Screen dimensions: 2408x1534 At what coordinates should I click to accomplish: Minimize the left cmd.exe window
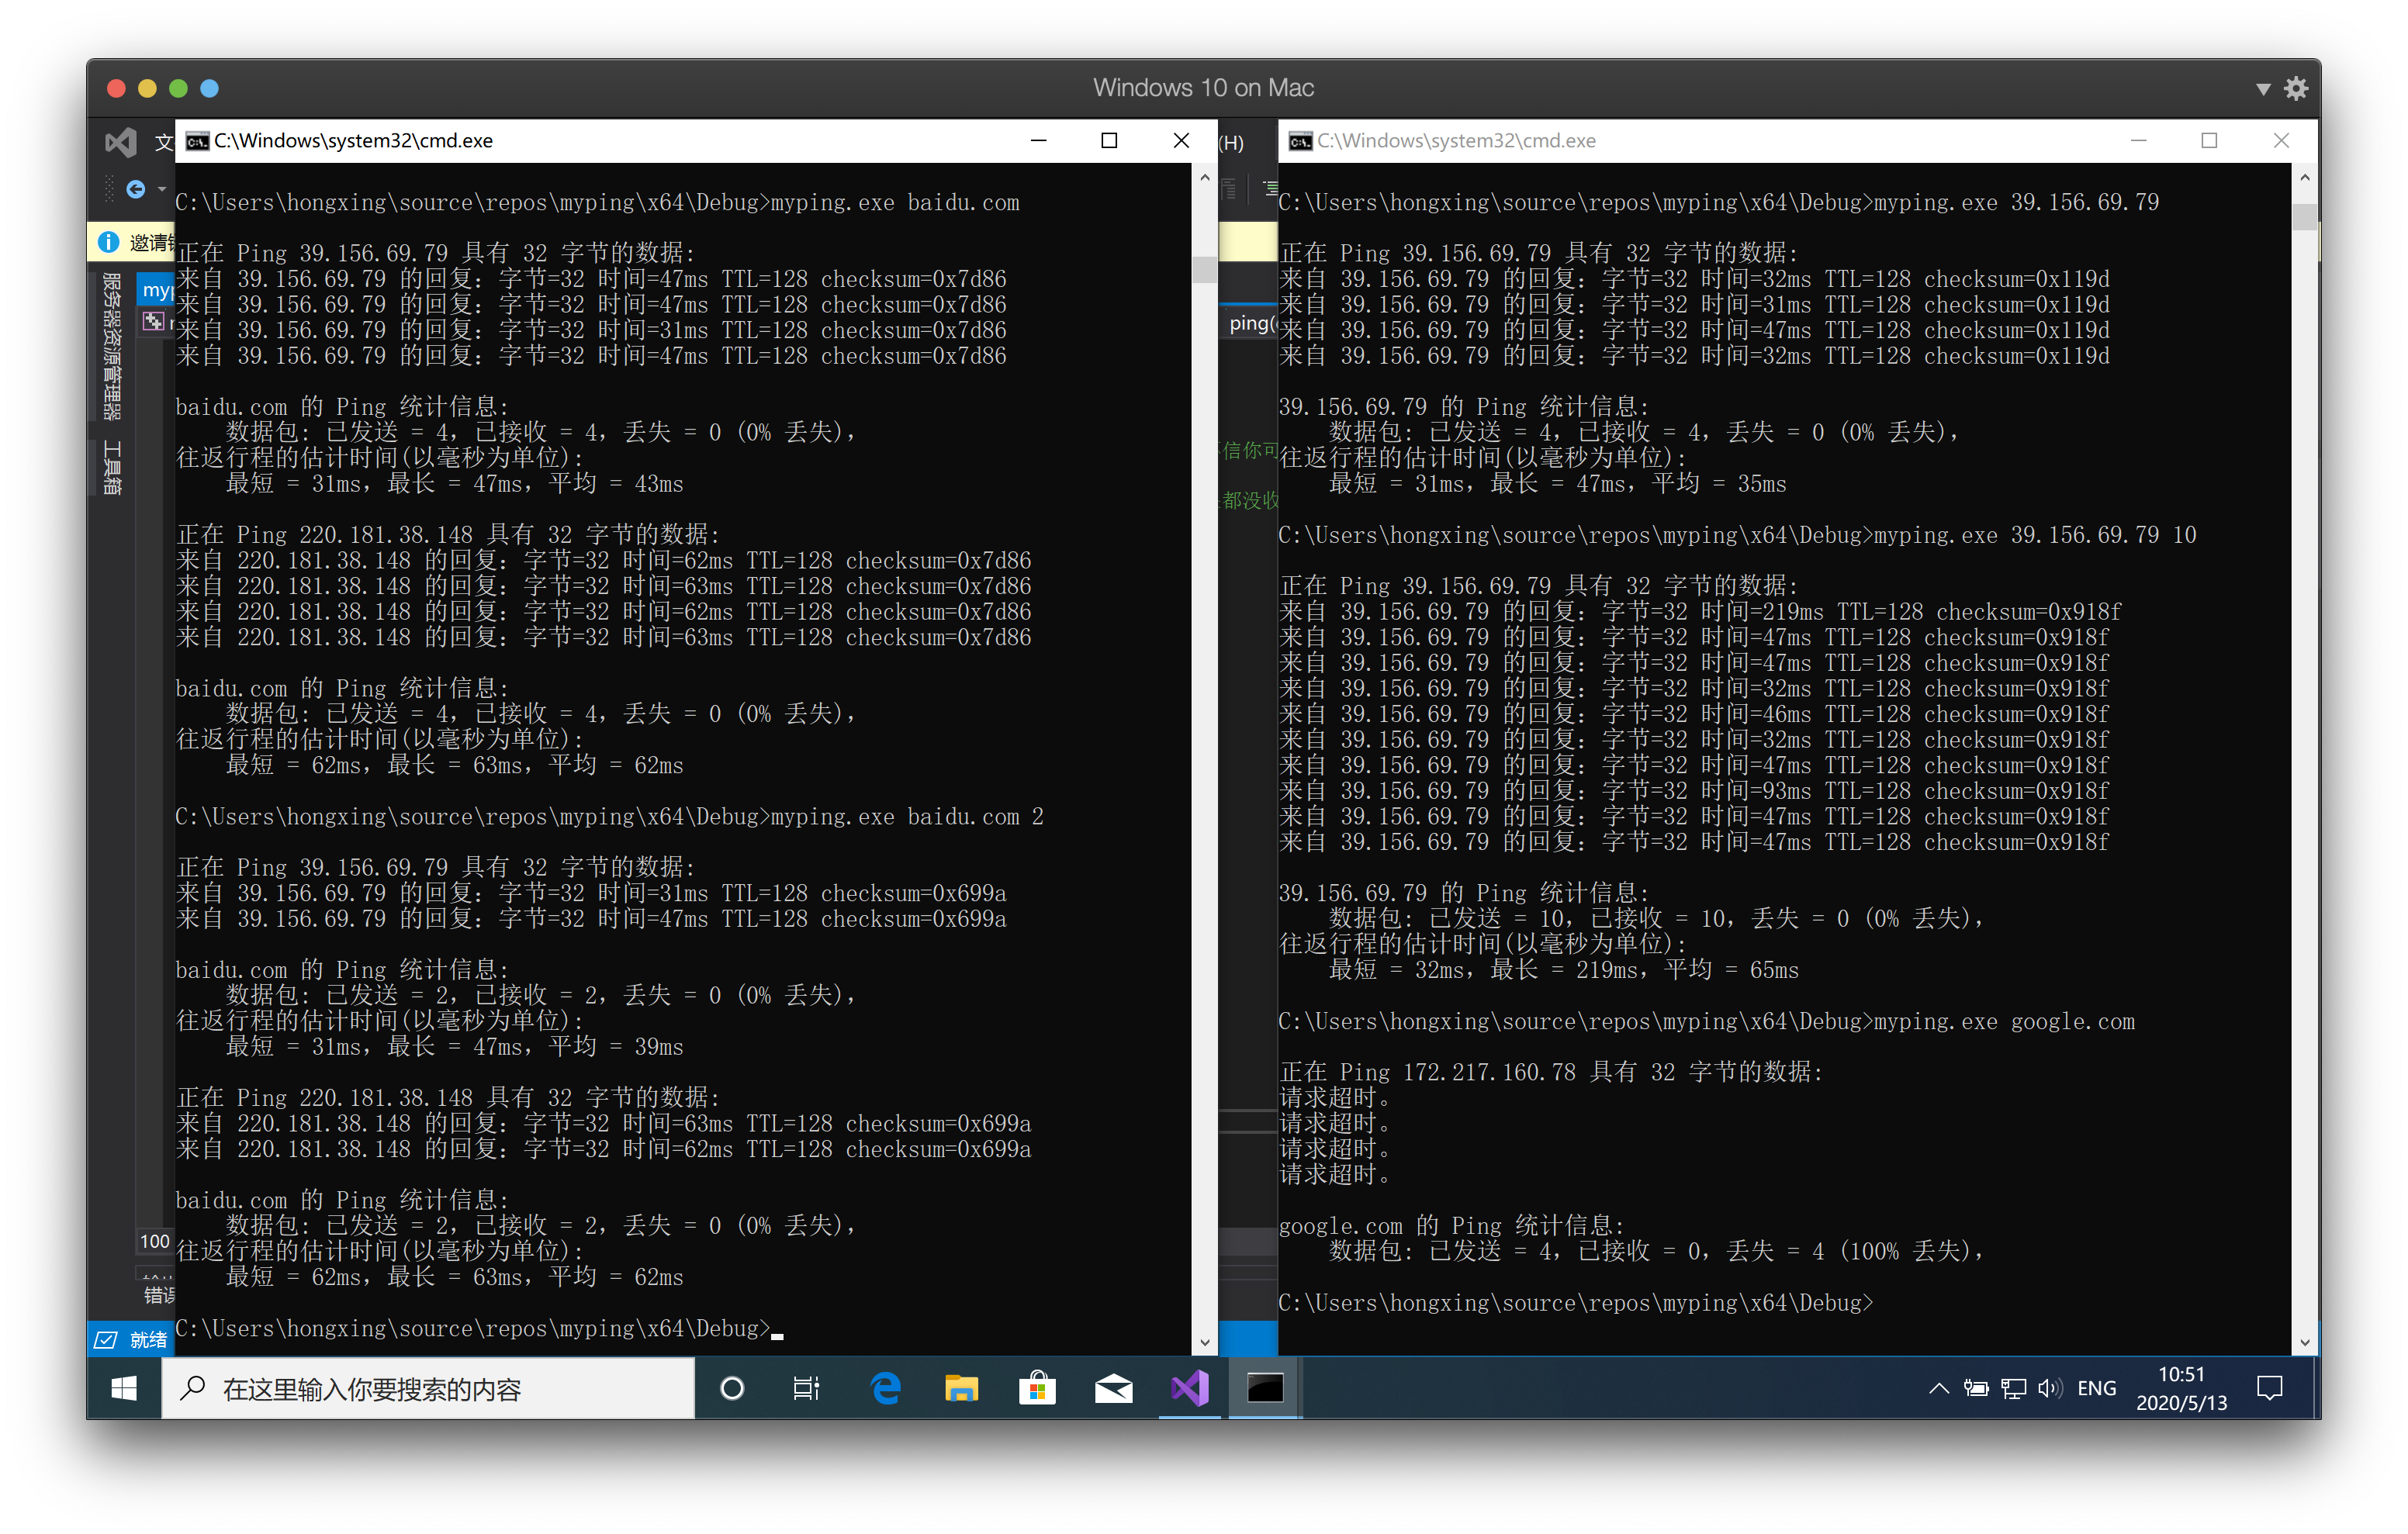point(1039,141)
